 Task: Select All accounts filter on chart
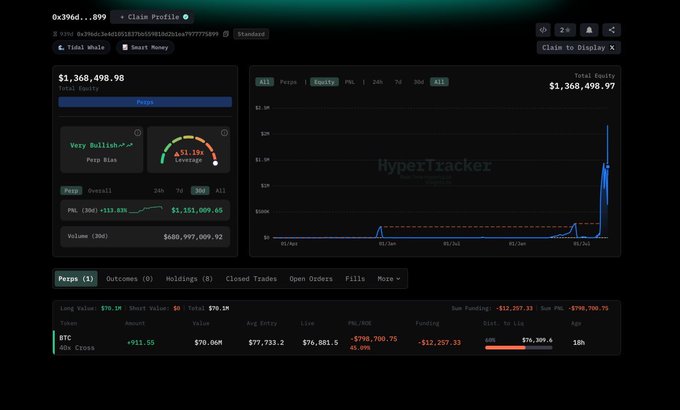[x=265, y=82]
